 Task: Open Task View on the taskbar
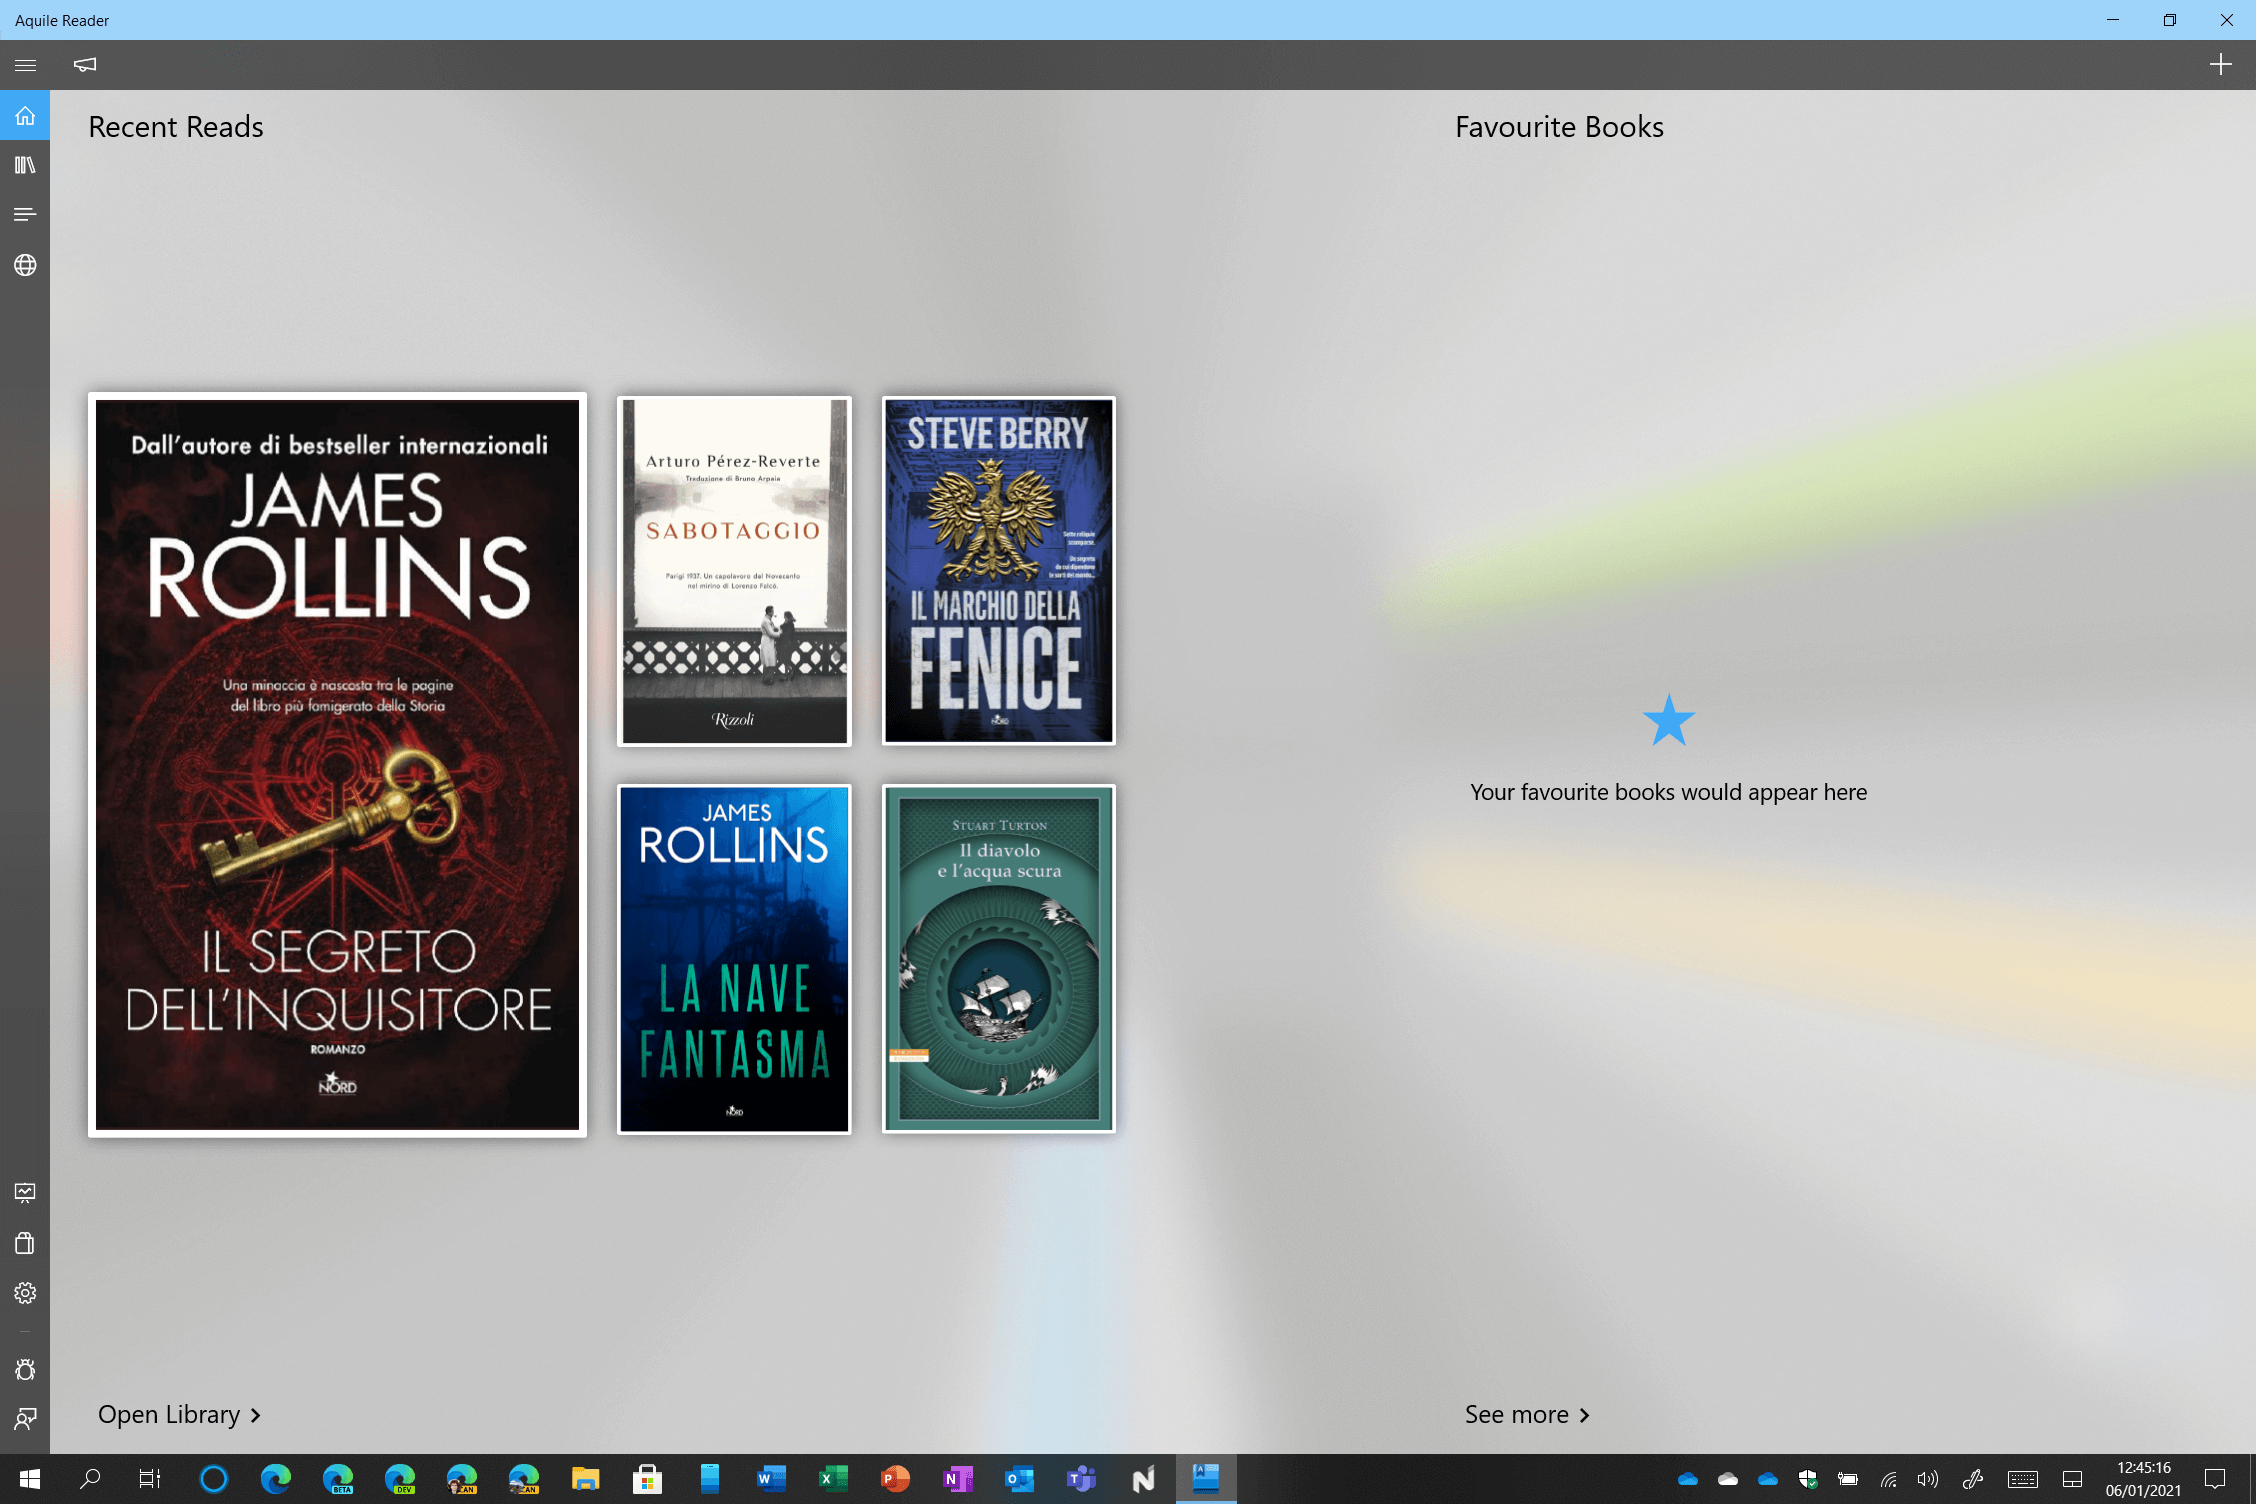tap(150, 1479)
